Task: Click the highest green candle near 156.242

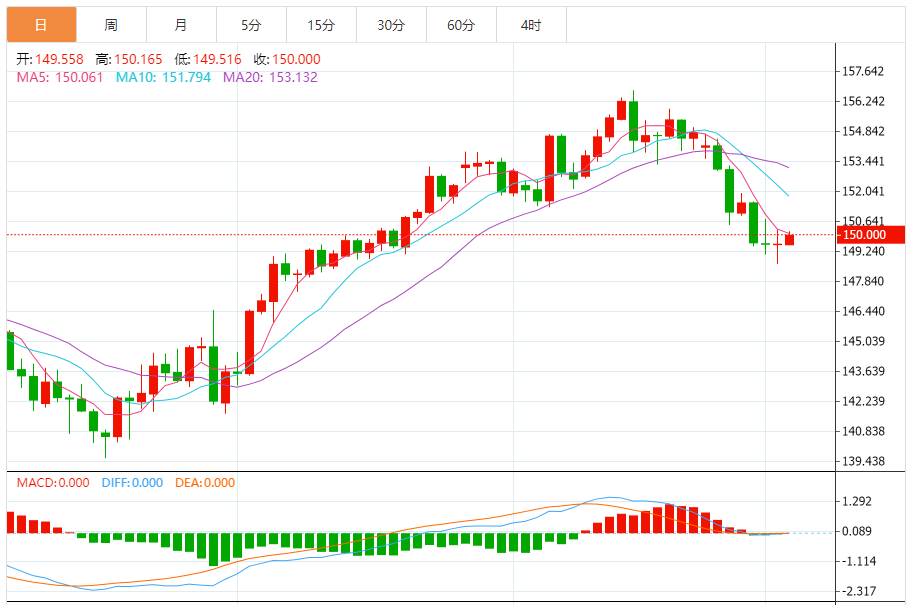Action: (x=633, y=120)
